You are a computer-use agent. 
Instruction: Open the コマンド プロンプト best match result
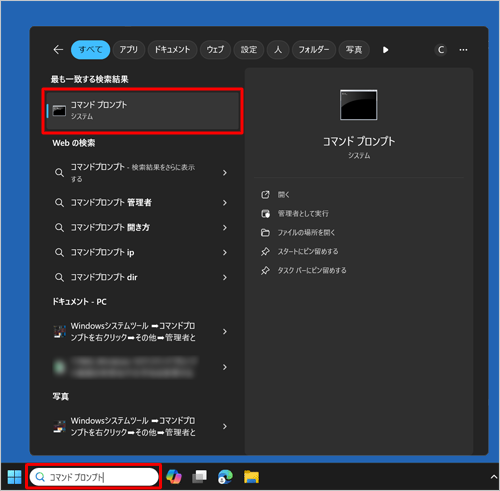(143, 111)
